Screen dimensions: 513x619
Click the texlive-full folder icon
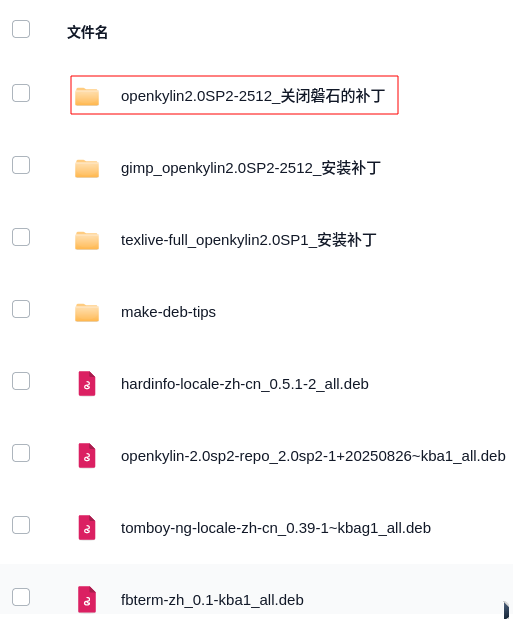pyautogui.click(x=87, y=240)
